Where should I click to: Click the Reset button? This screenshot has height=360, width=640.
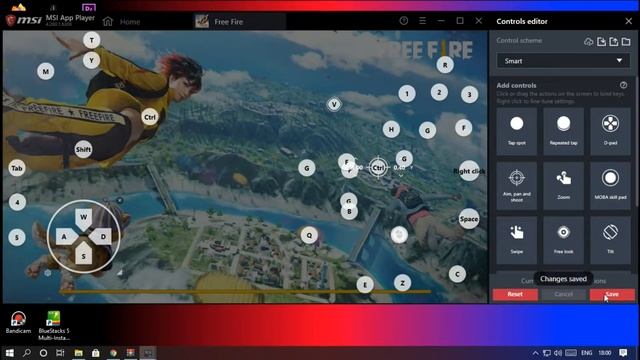point(515,294)
